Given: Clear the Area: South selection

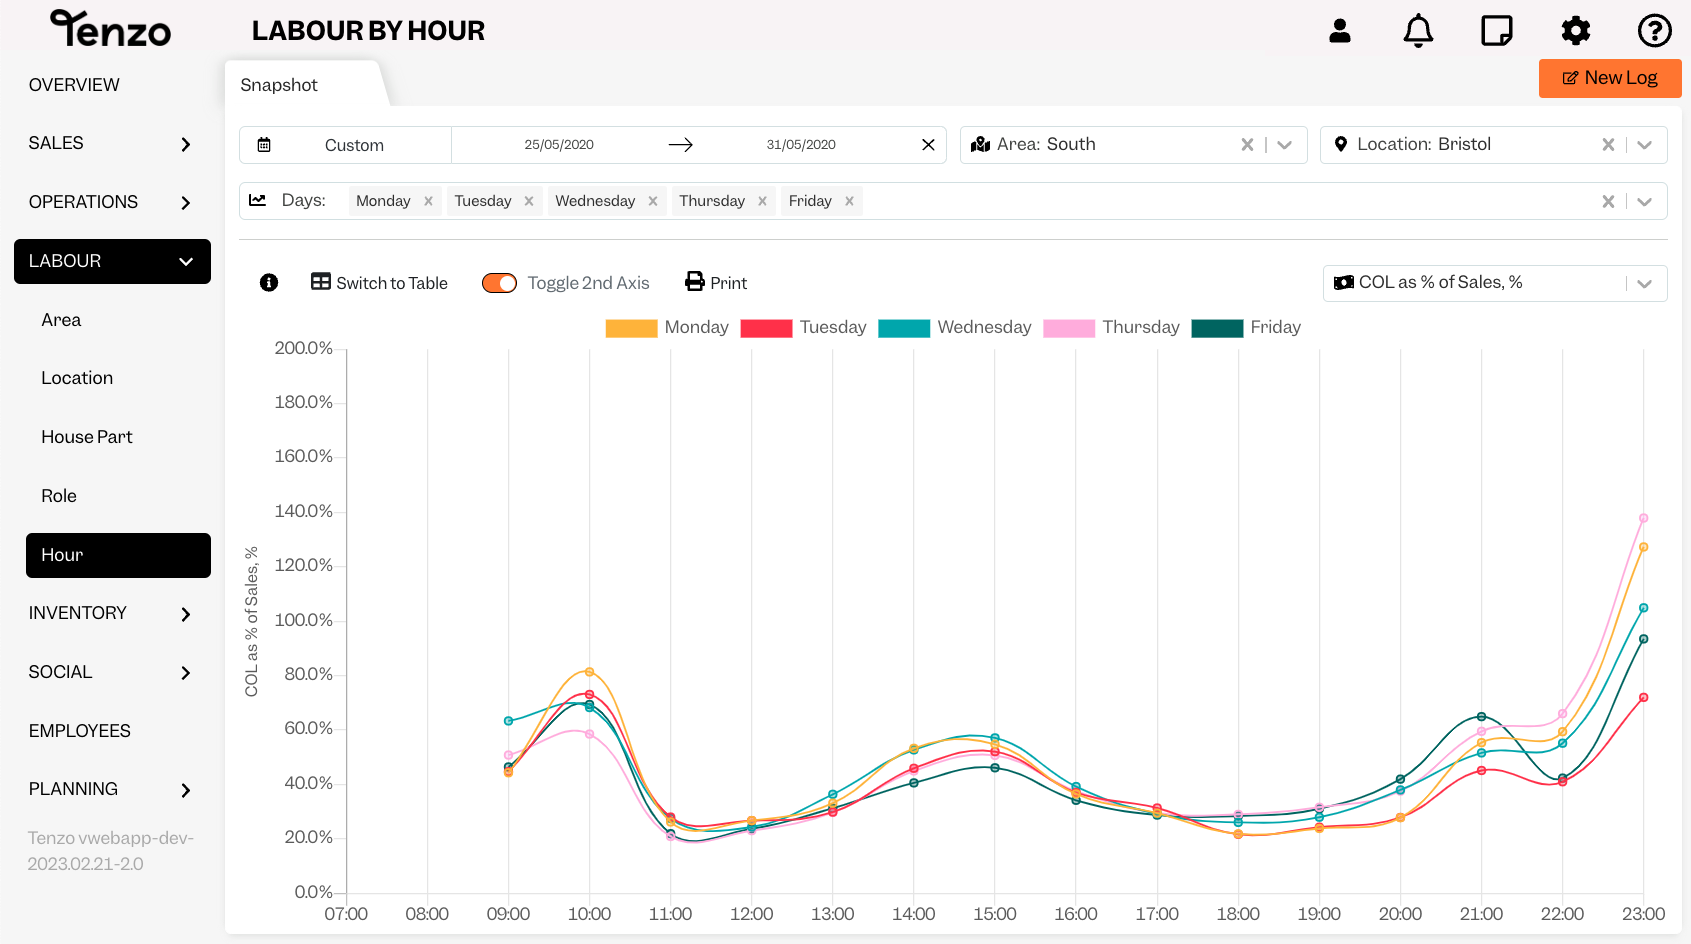Looking at the screenshot, I should 1247,145.
